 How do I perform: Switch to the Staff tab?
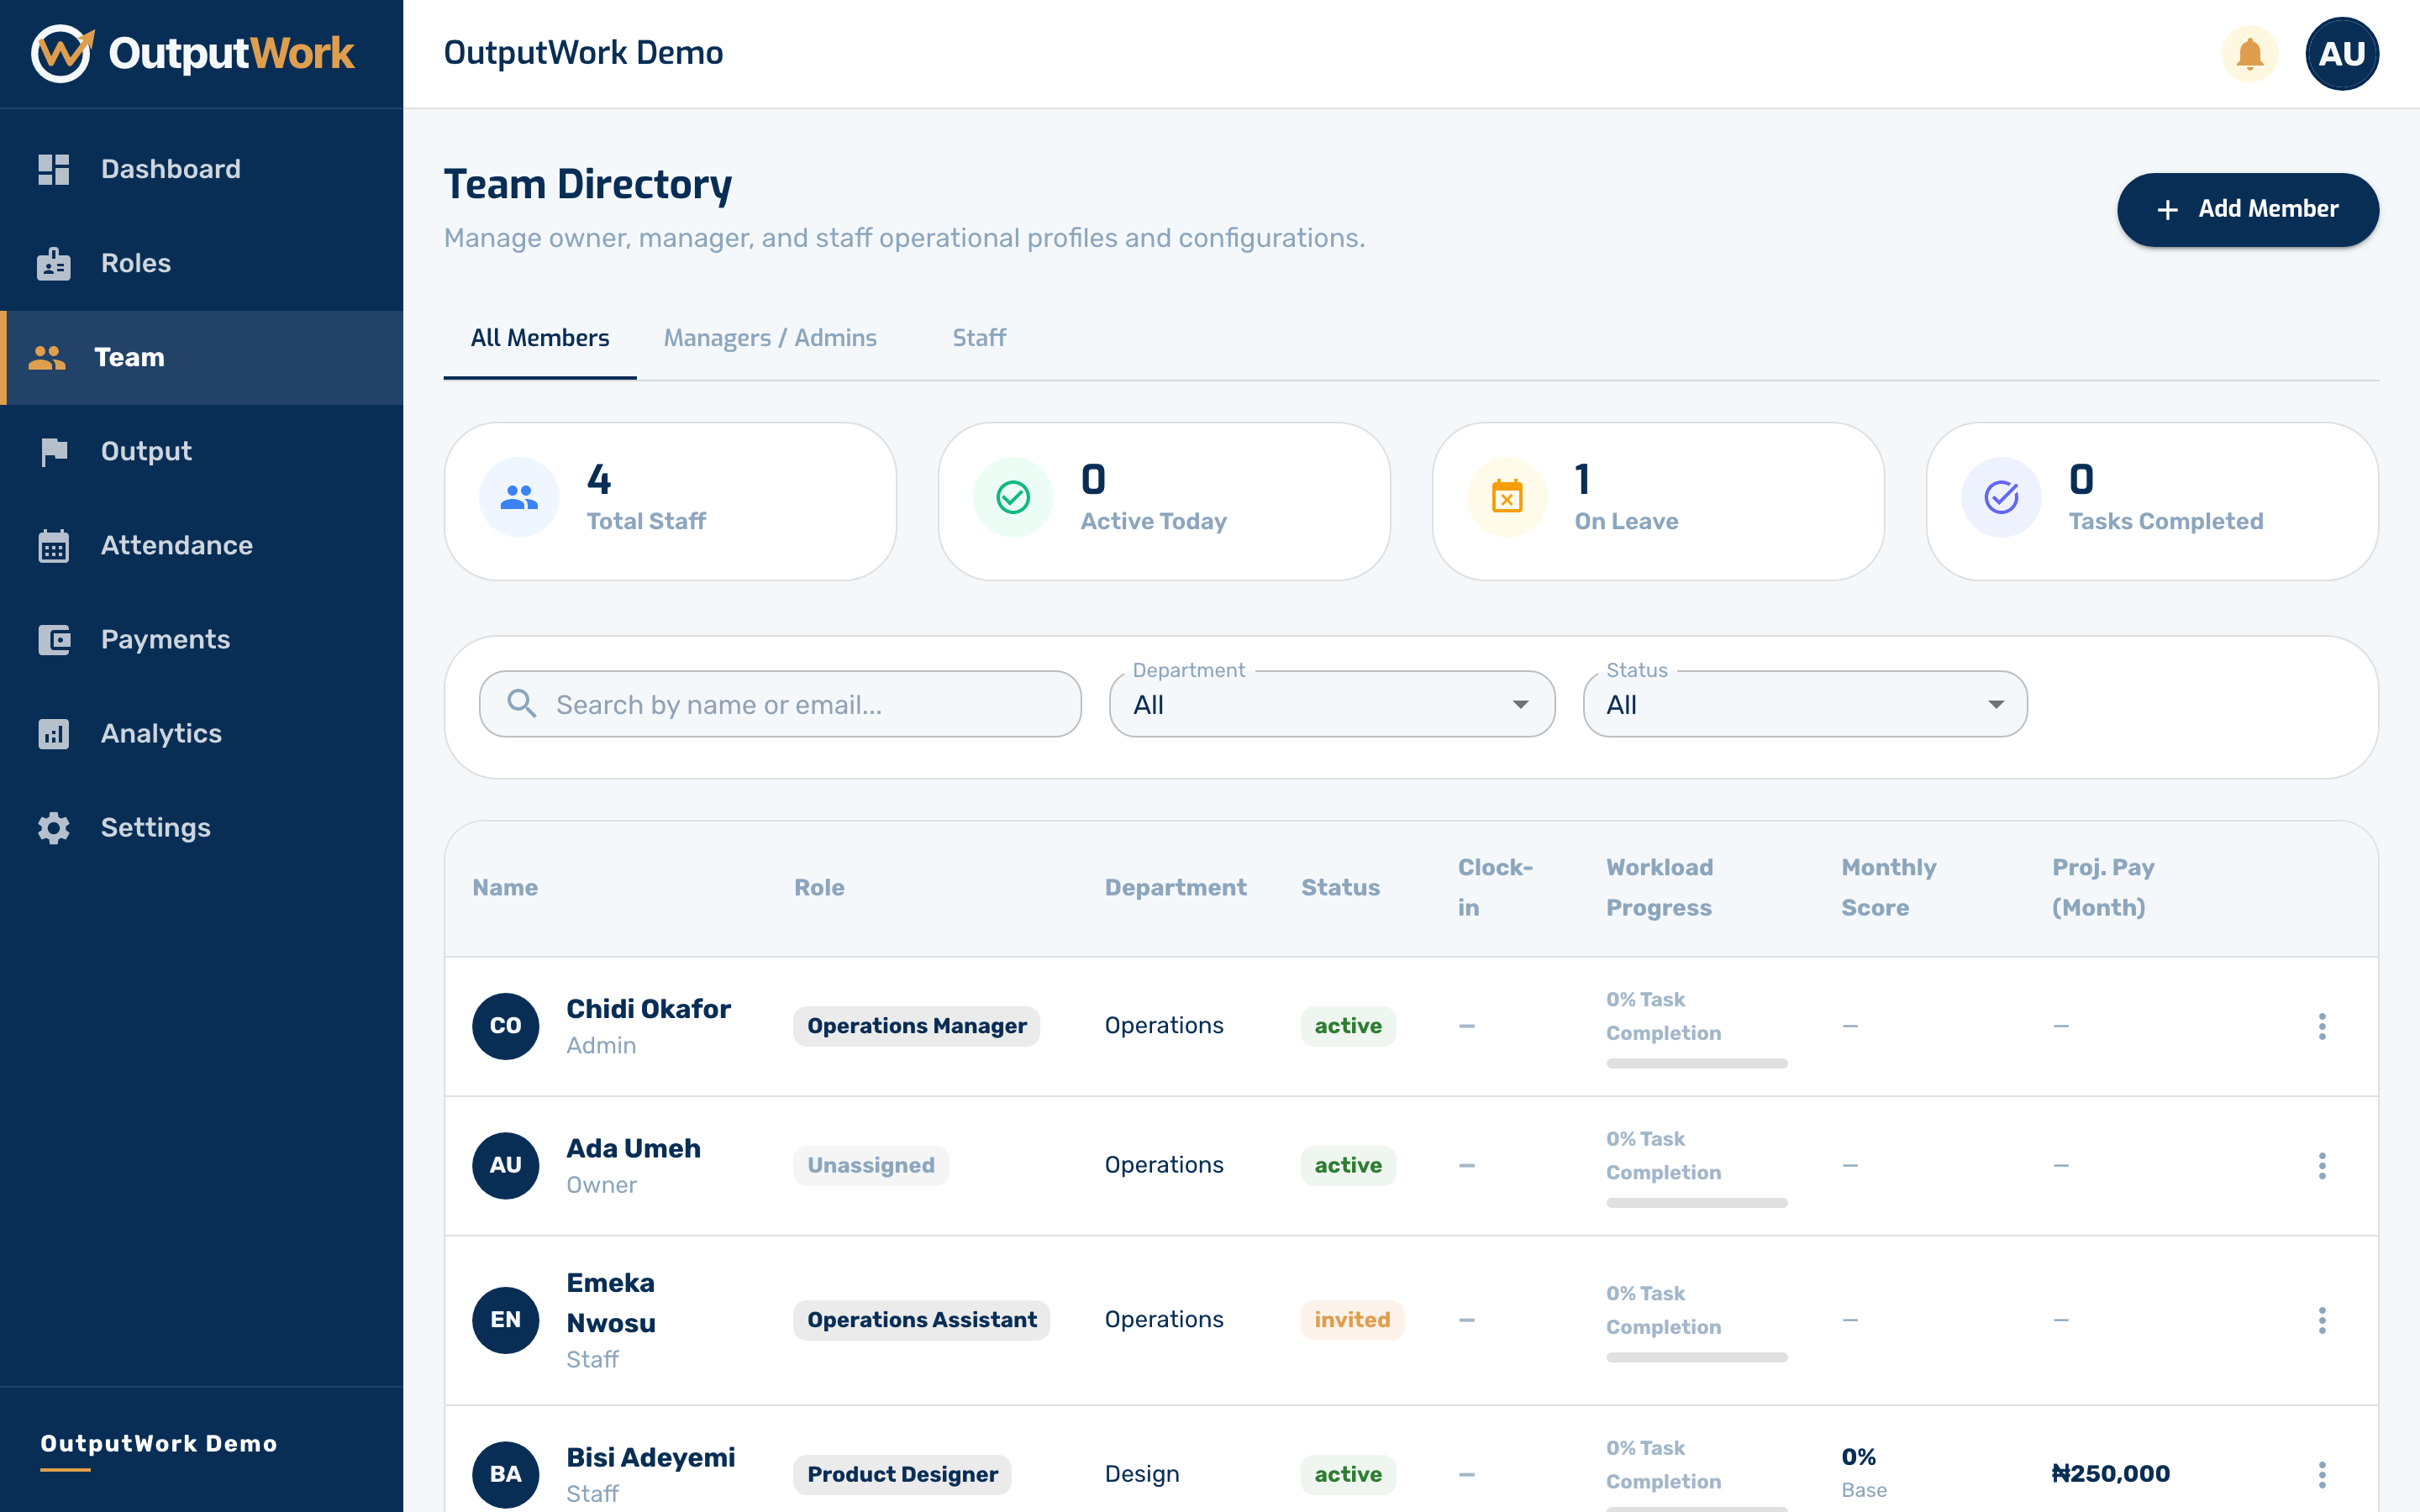[979, 338]
